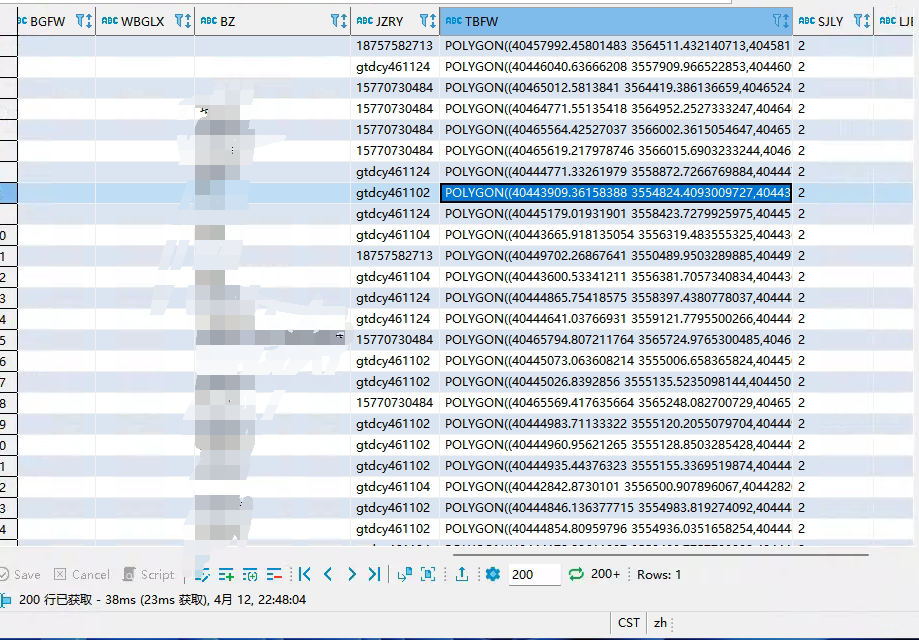Click the Edit cell value icon

pyautogui.click(x=203, y=574)
